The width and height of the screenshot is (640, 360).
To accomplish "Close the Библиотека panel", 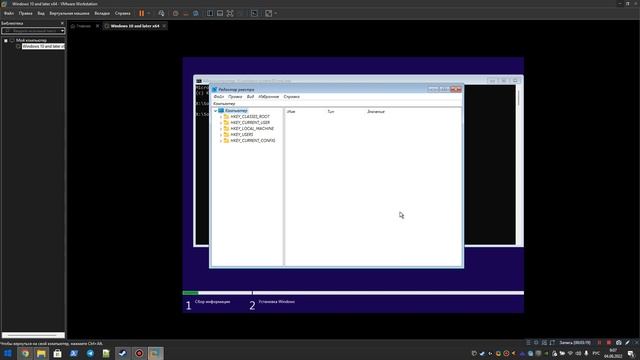I will click(x=62, y=23).
